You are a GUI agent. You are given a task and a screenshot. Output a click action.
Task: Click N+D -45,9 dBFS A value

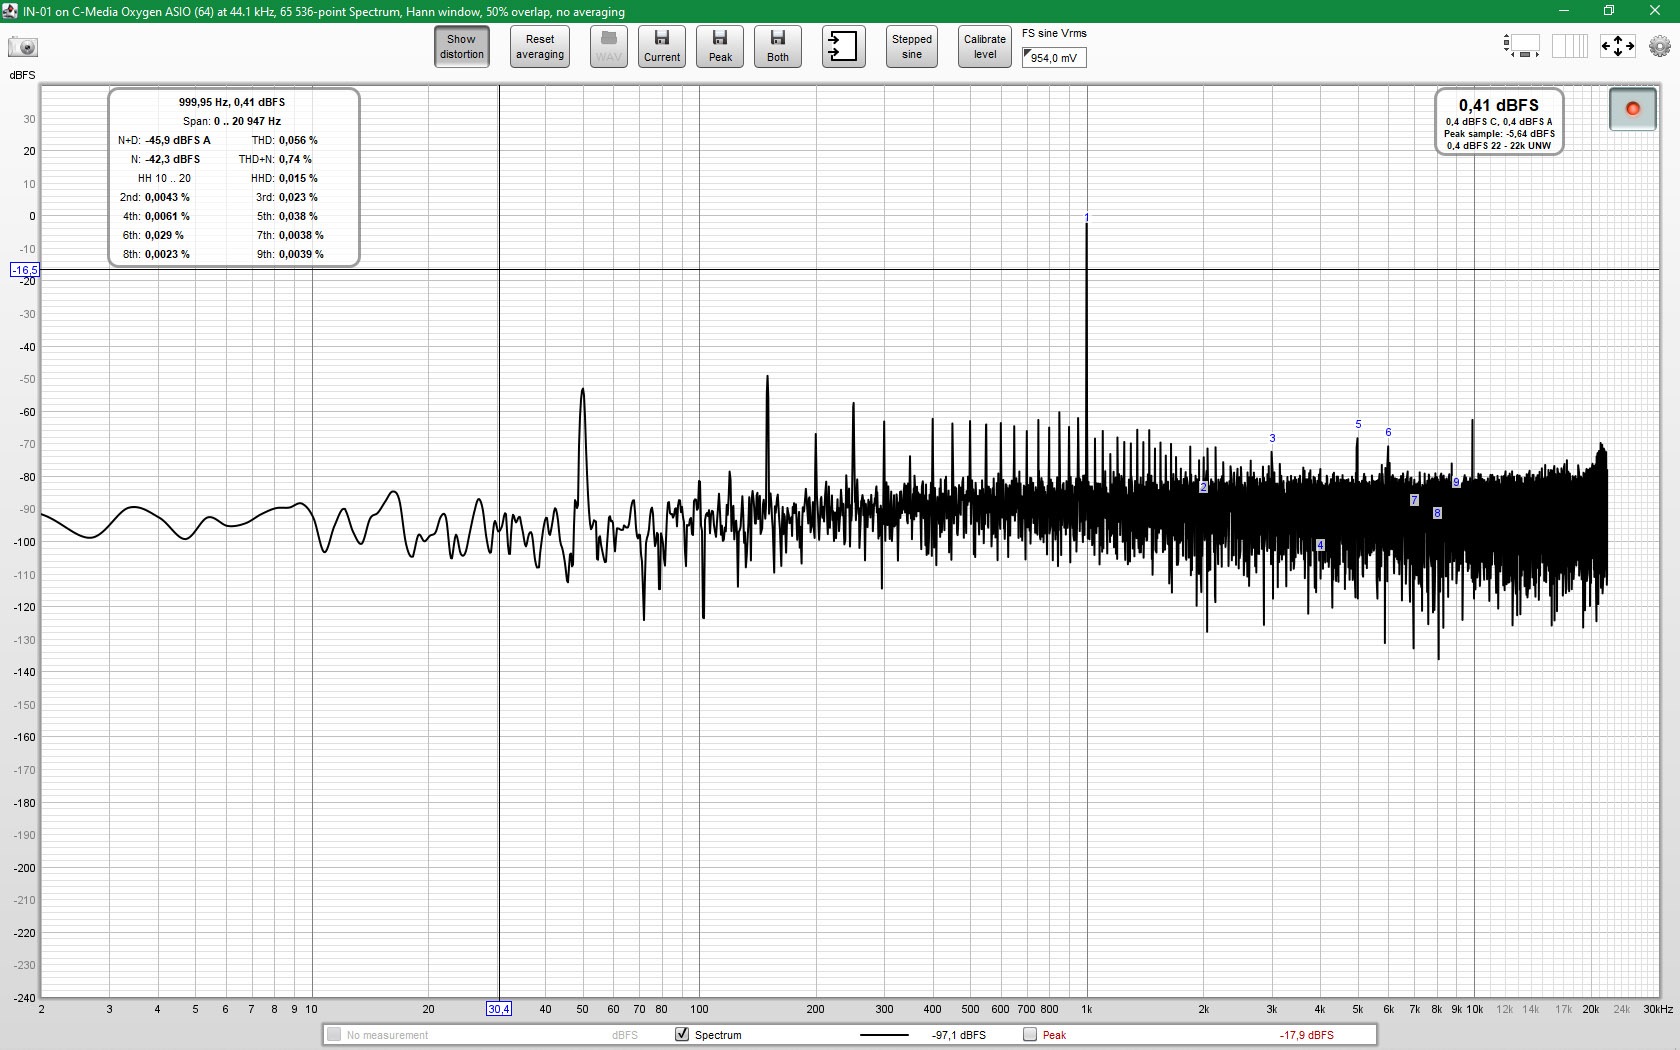(178, 140)
